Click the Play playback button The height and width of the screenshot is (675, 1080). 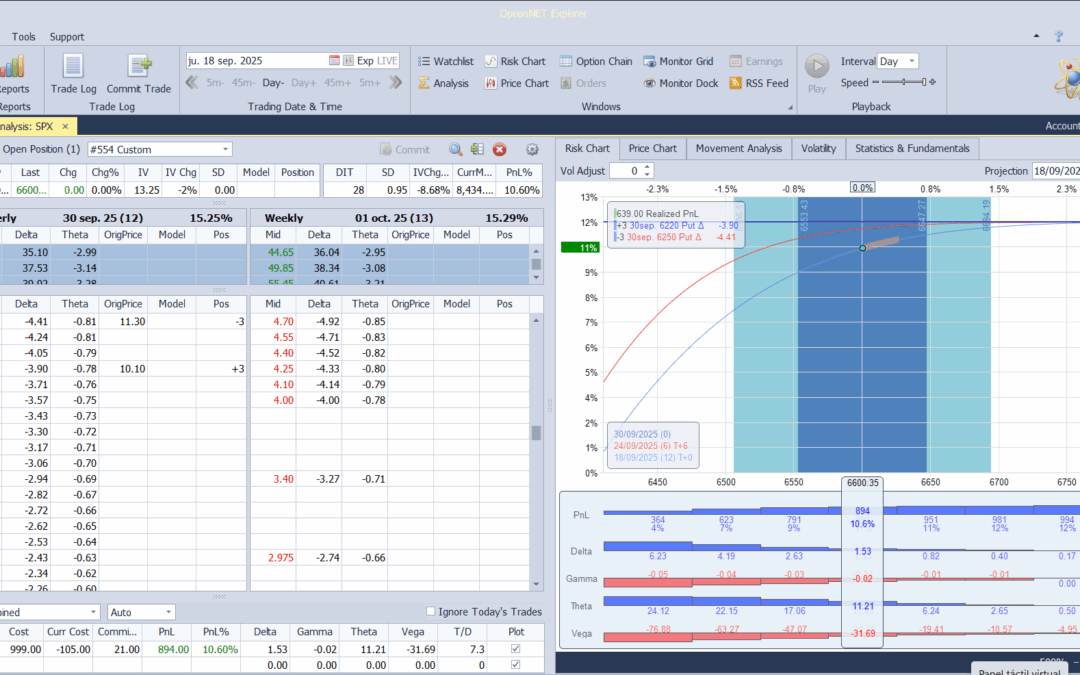coord(817,72)
